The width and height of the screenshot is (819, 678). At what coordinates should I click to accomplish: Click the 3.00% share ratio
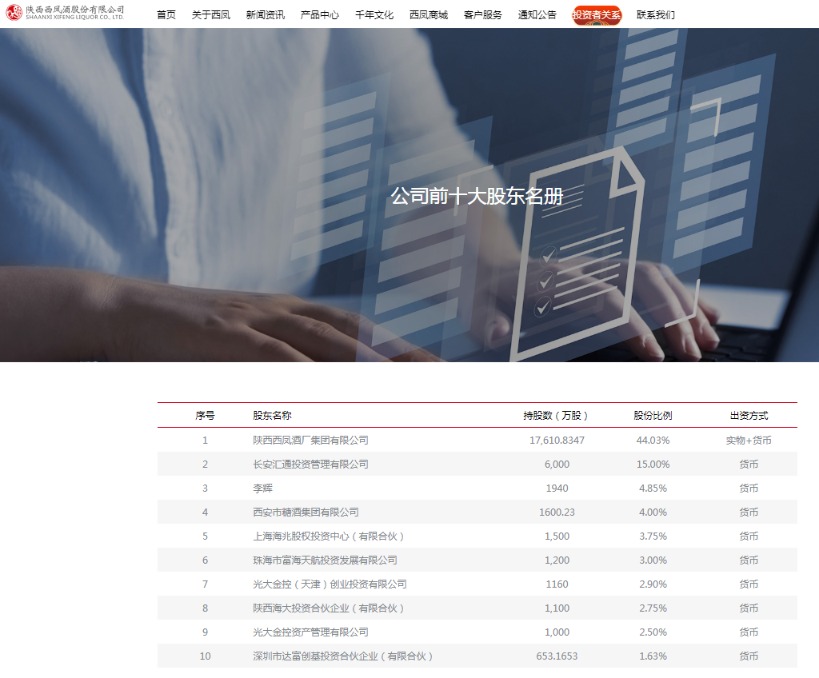(x=653, y=560)
